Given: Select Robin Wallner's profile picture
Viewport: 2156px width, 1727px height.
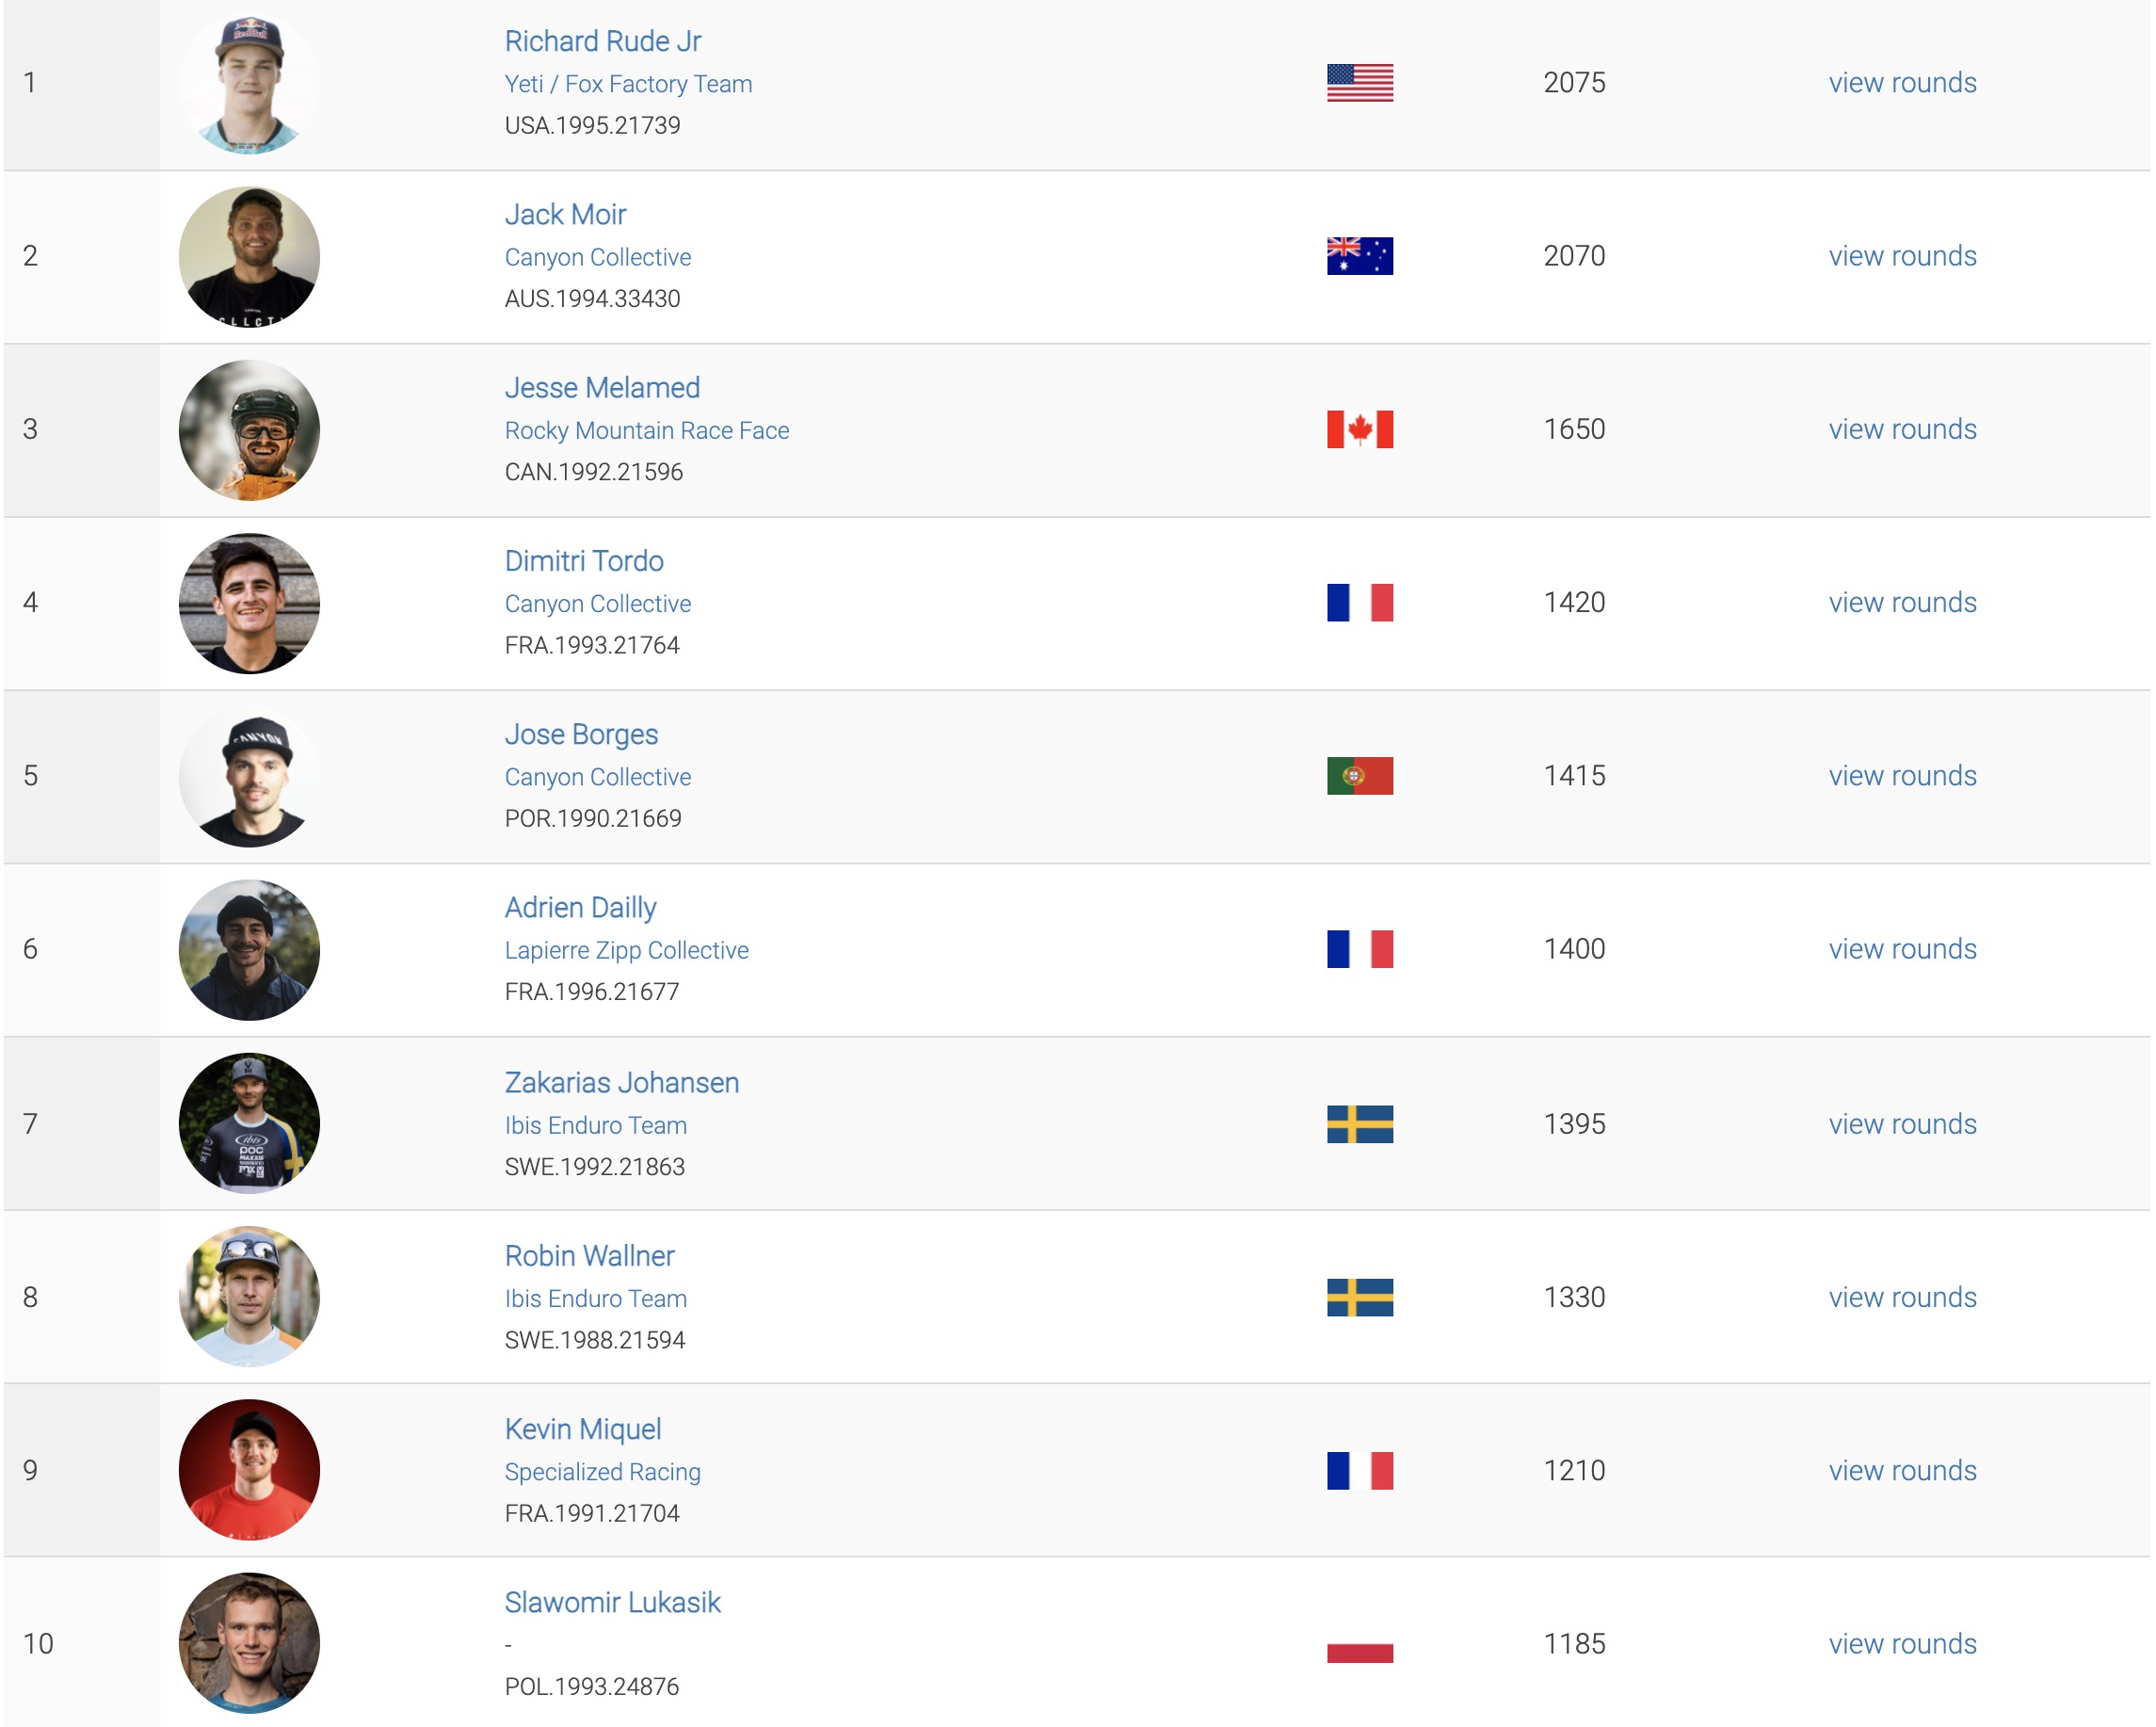Looking at the screenshot, I should coord(249,1297).
